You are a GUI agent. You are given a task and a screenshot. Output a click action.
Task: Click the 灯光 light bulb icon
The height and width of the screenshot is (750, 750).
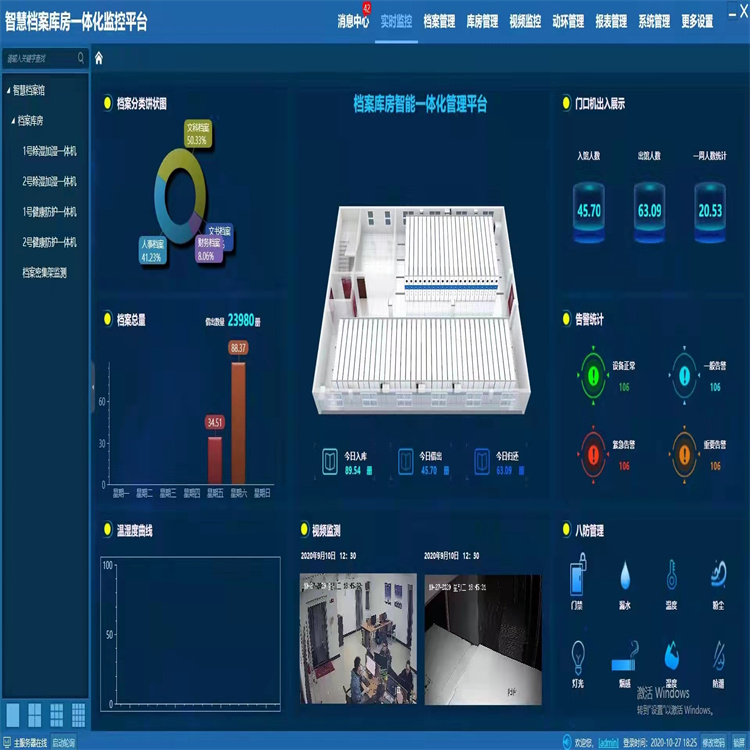(578, 657)
